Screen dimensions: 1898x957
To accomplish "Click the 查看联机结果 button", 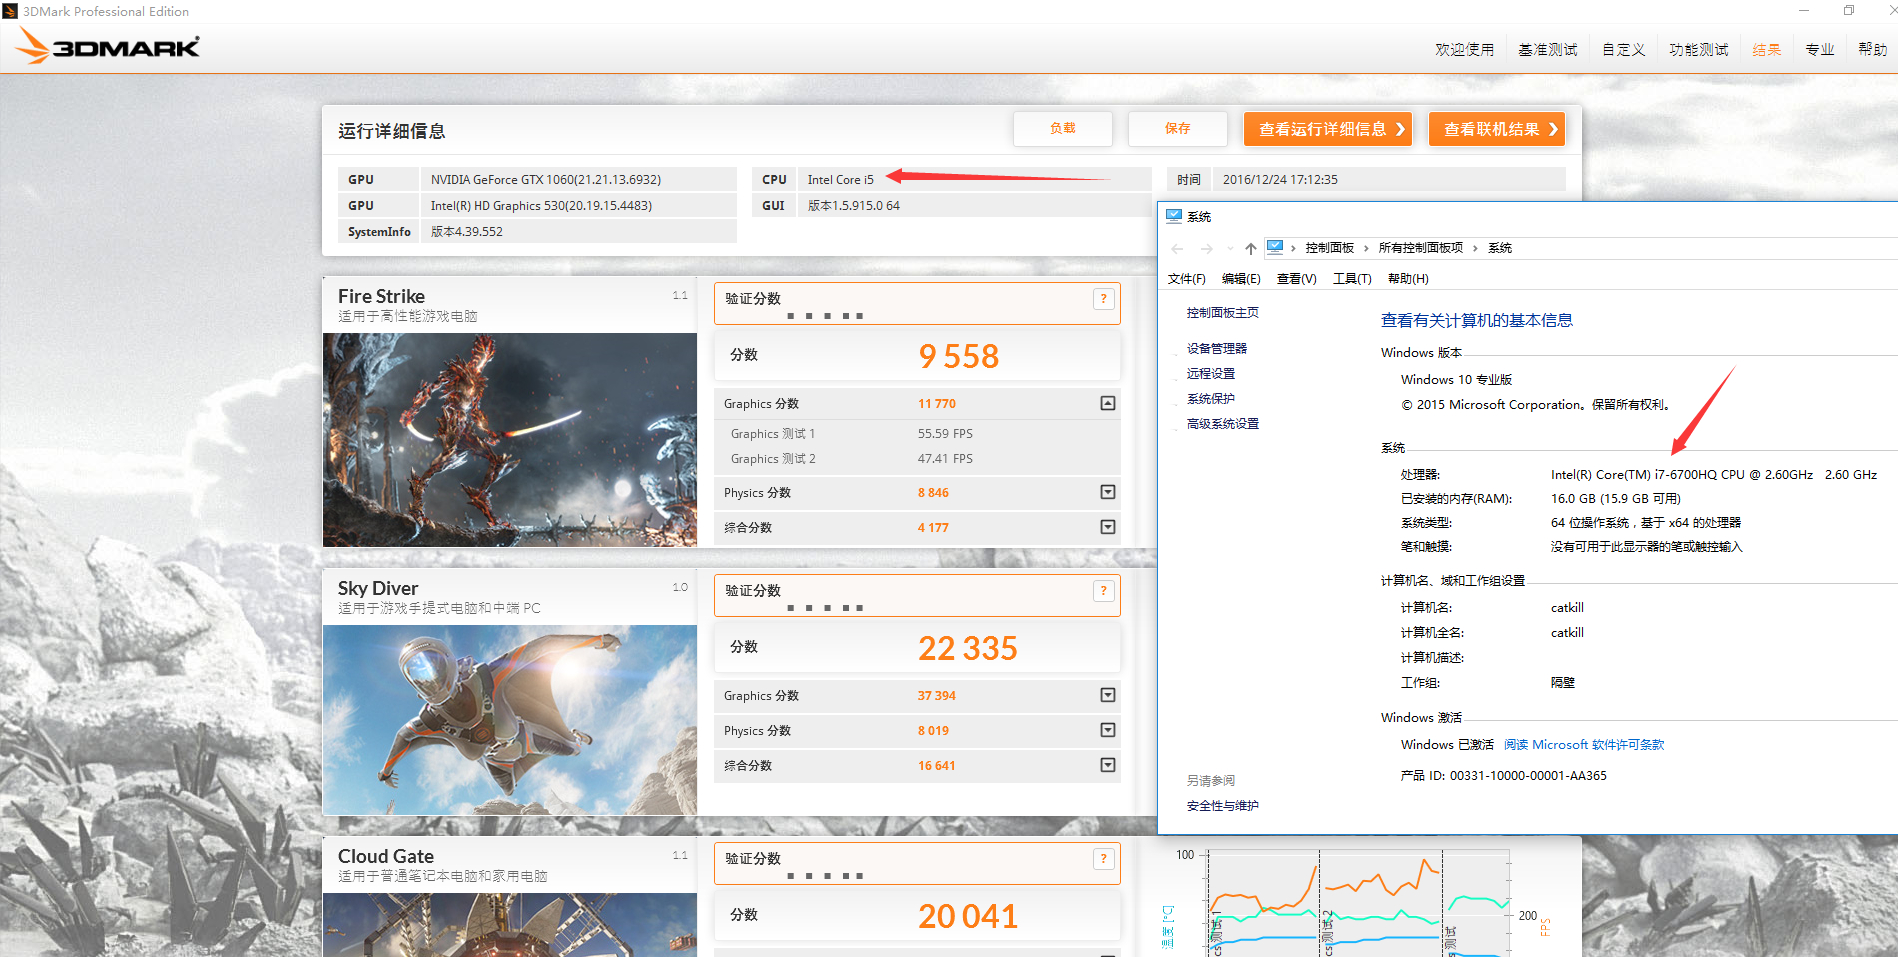I will (1497, 129).
